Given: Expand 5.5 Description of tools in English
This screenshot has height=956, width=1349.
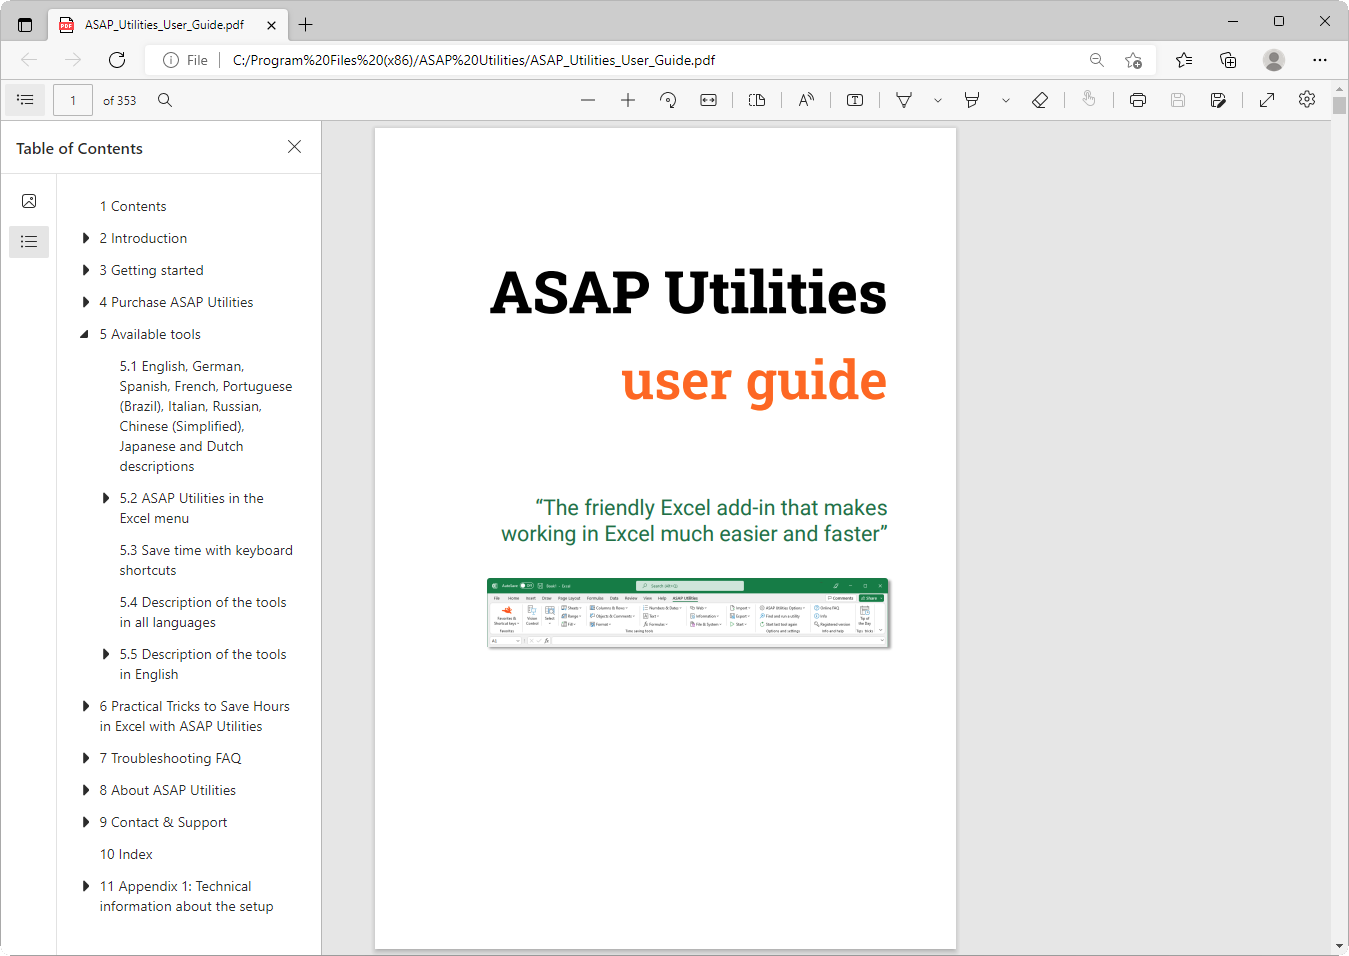Looking at the screenshot, I should click(106, 654).
